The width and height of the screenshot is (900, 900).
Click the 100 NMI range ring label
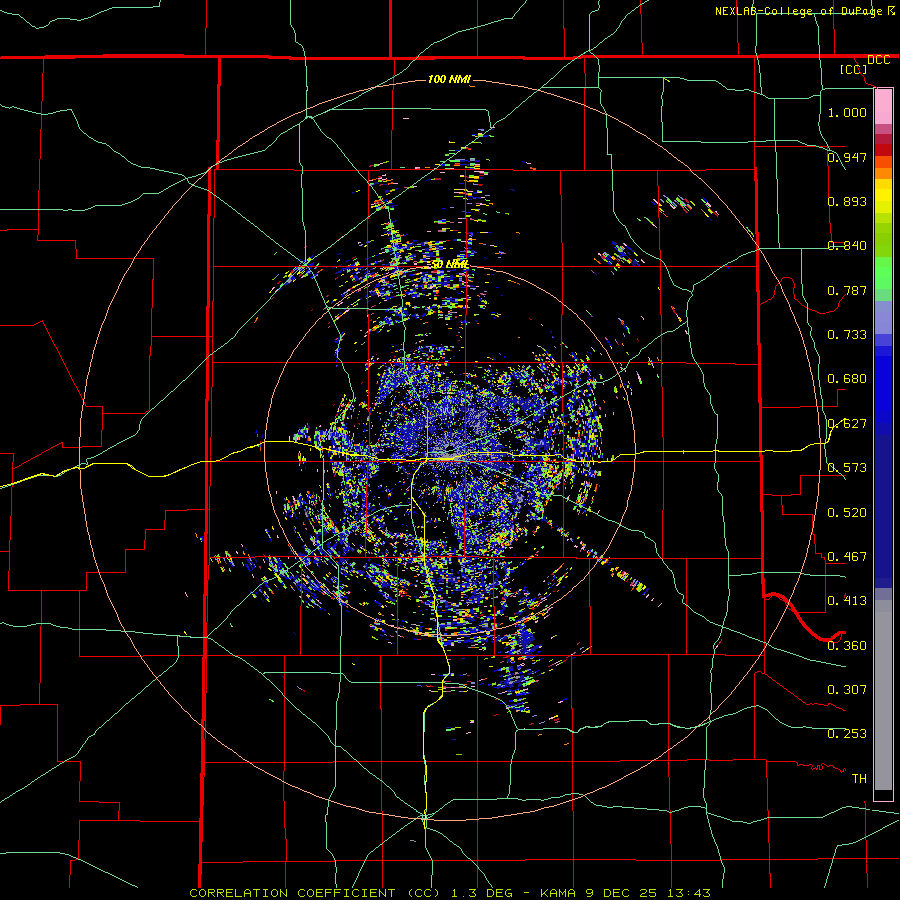tap(449, 79)
